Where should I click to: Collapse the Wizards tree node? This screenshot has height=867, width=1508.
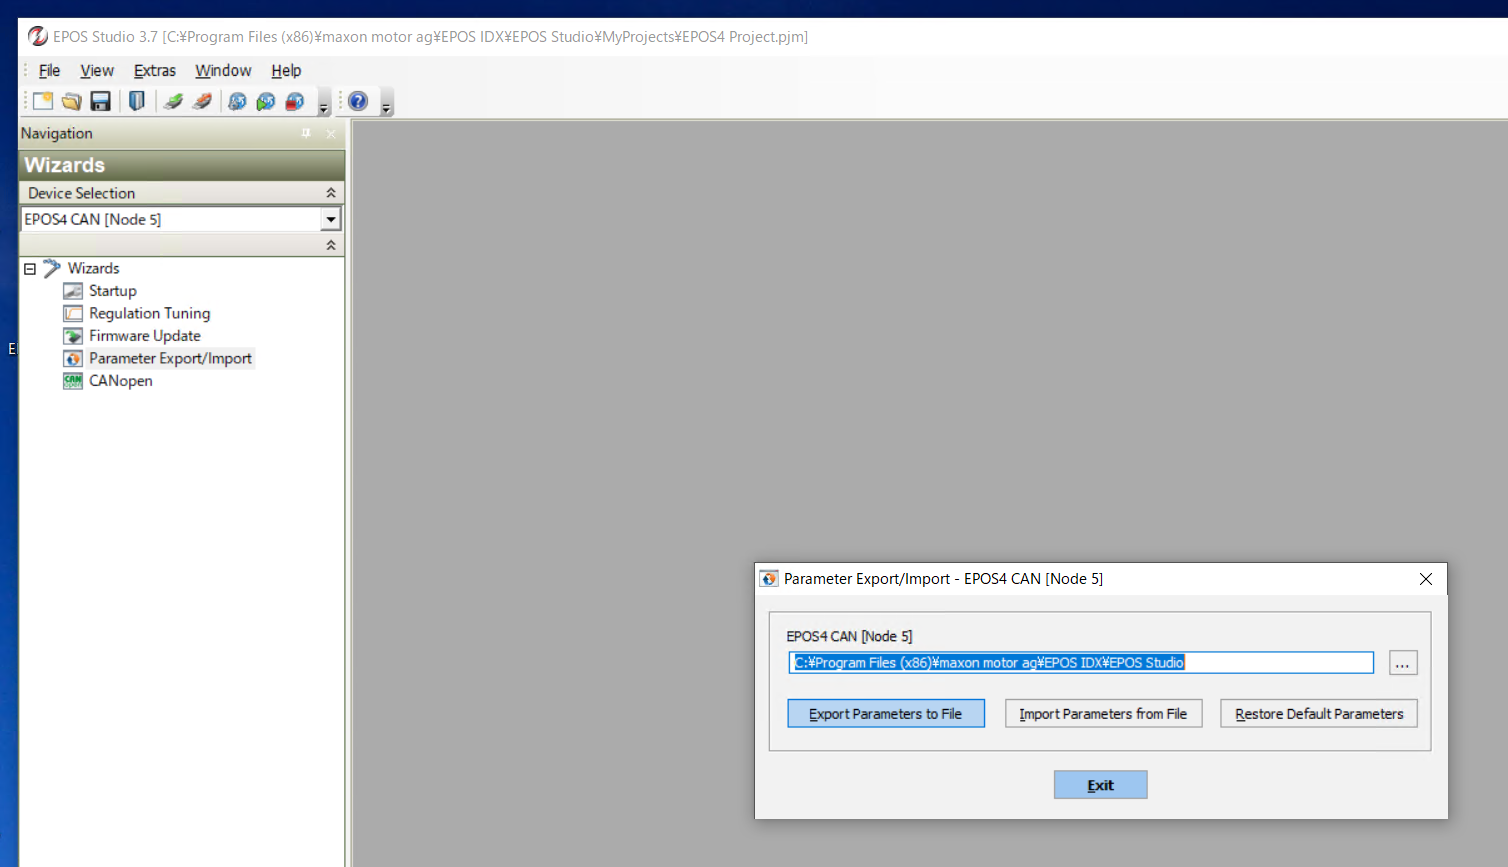[x=30, y=269]
